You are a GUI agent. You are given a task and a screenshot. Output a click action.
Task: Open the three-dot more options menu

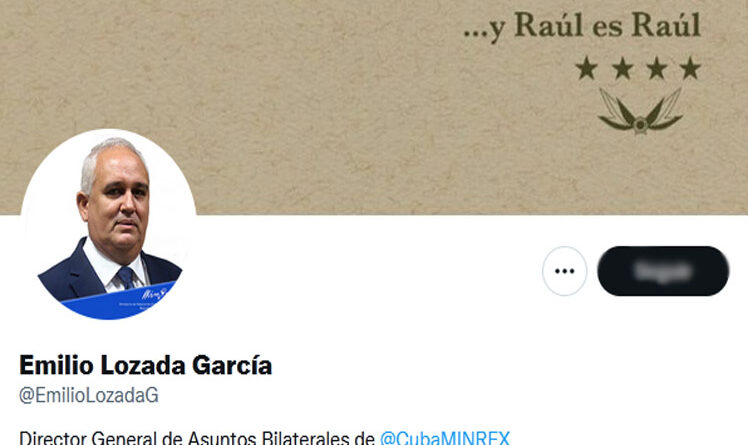pyautogui.click(x=564, y=271)
